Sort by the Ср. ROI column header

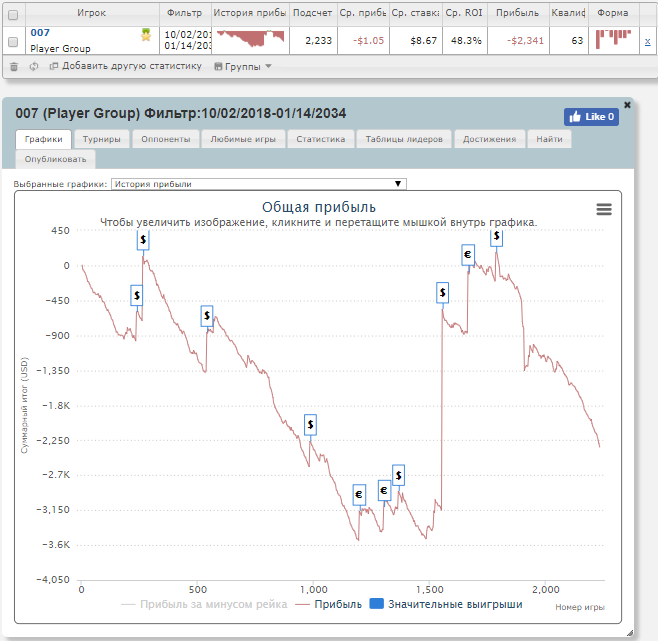[464, 13]
